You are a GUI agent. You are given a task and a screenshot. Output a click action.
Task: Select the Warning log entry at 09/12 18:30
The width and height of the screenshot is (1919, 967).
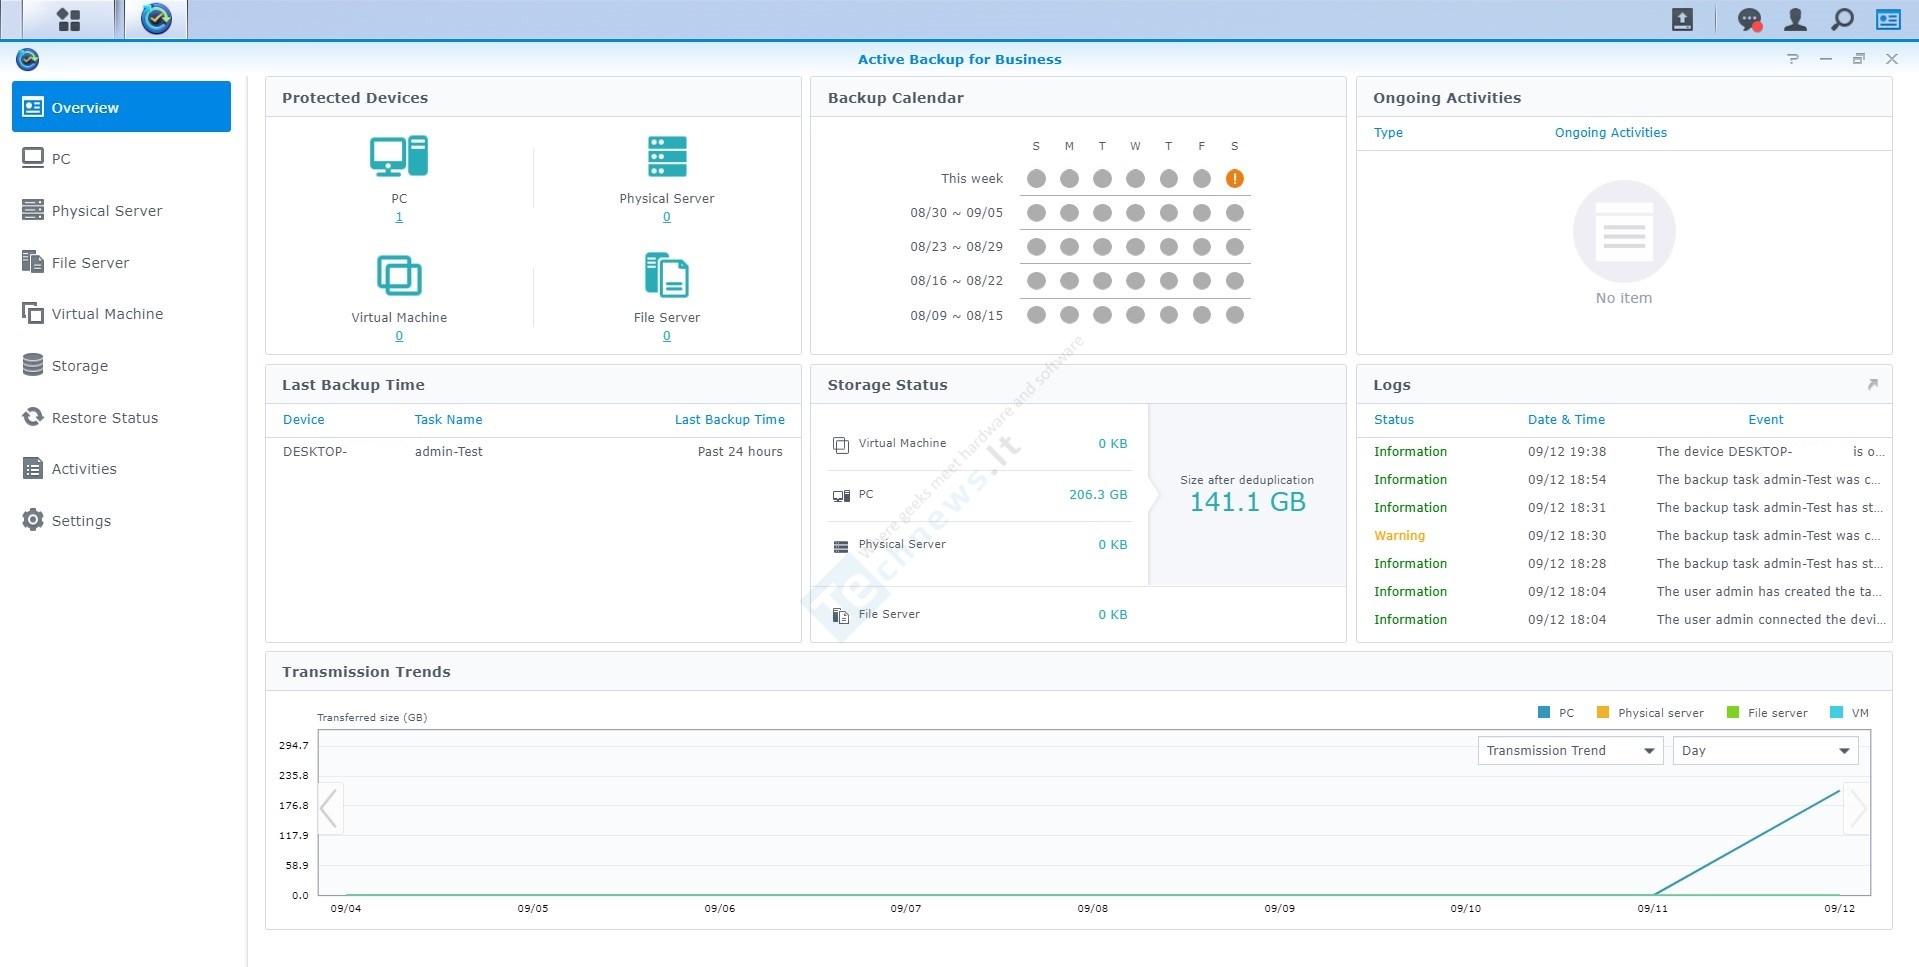(x=1624, y=536)
